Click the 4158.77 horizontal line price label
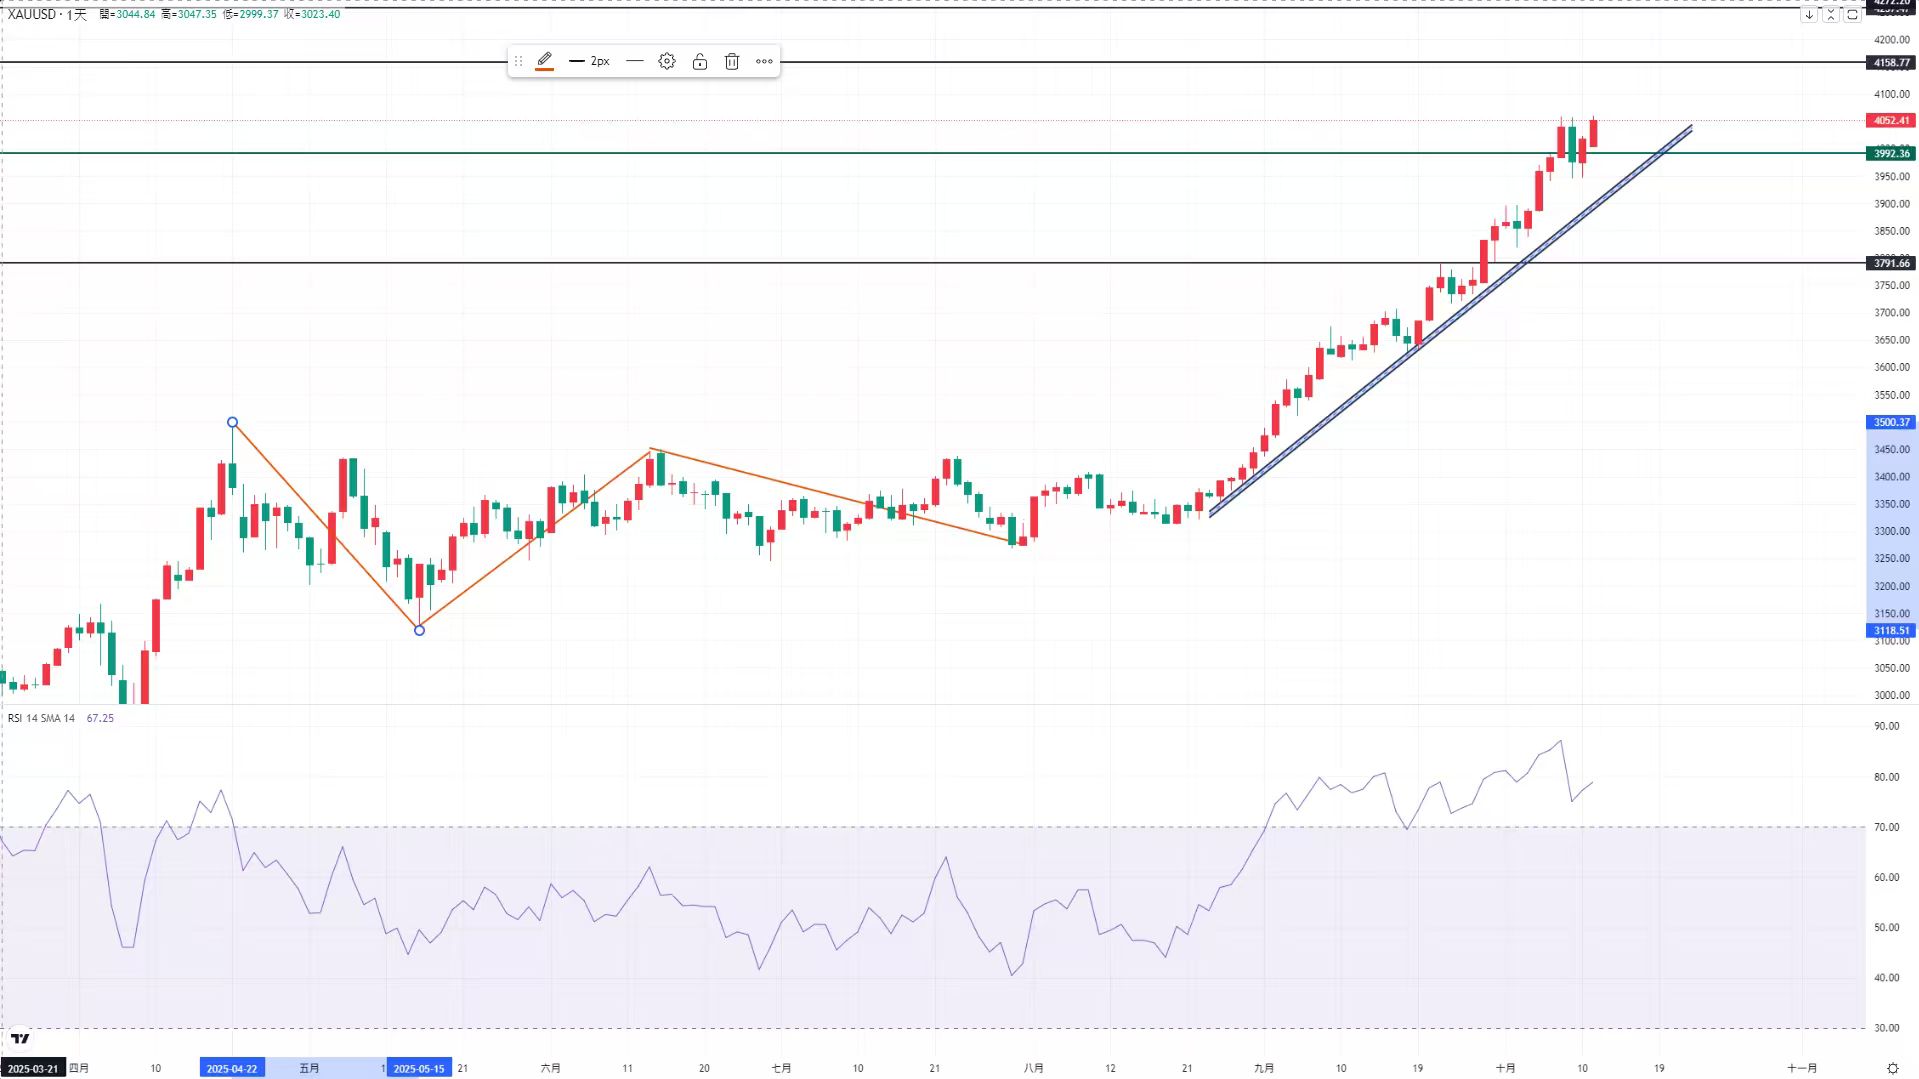This screenshot has height=1079, width=1919. tap(1891, 62)
